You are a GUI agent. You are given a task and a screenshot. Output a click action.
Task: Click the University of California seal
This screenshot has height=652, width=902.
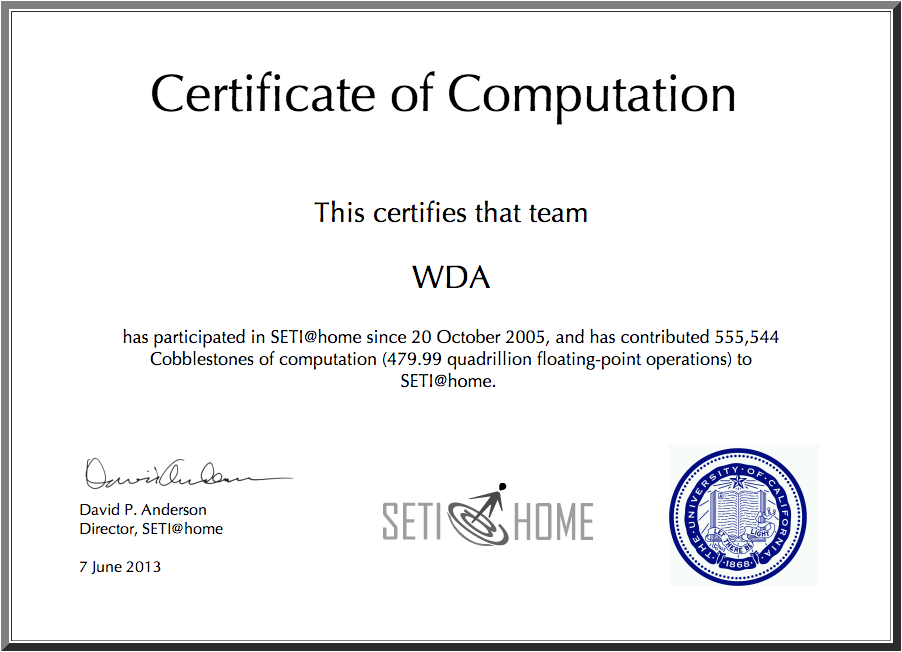tap(742, 515)
